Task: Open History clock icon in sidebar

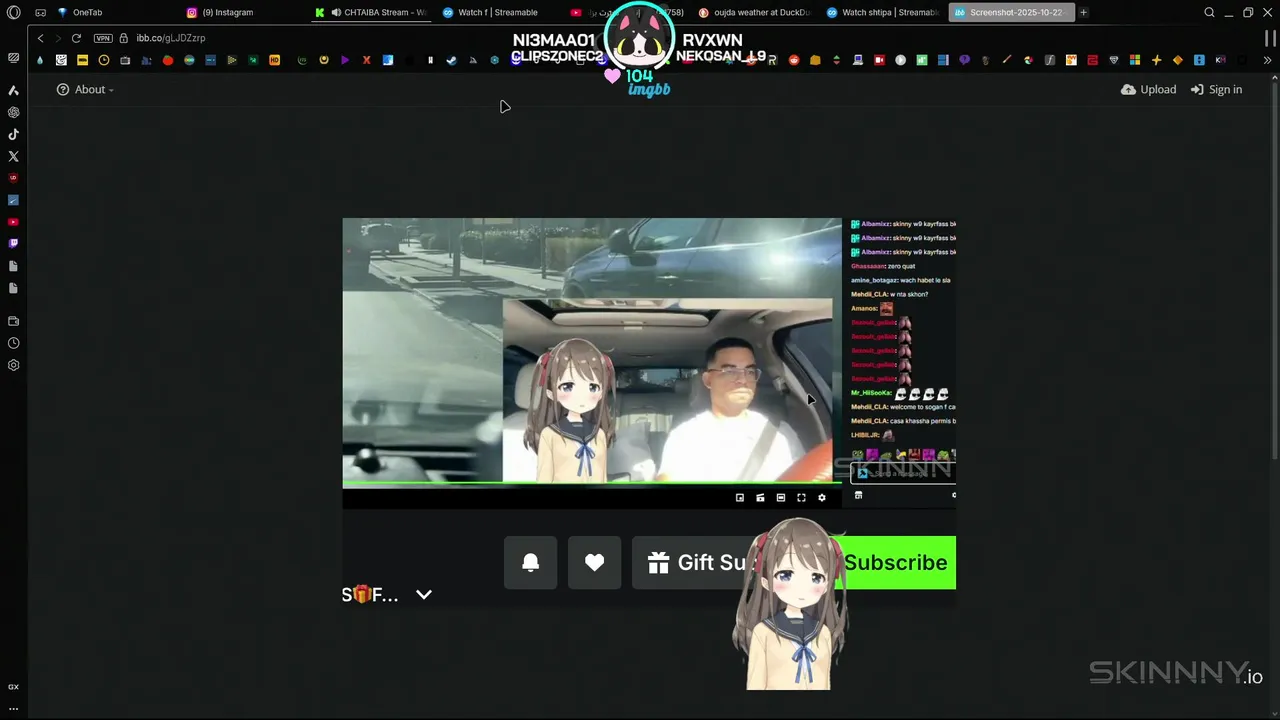Action: pyautogui.click(x=13, y=343)
